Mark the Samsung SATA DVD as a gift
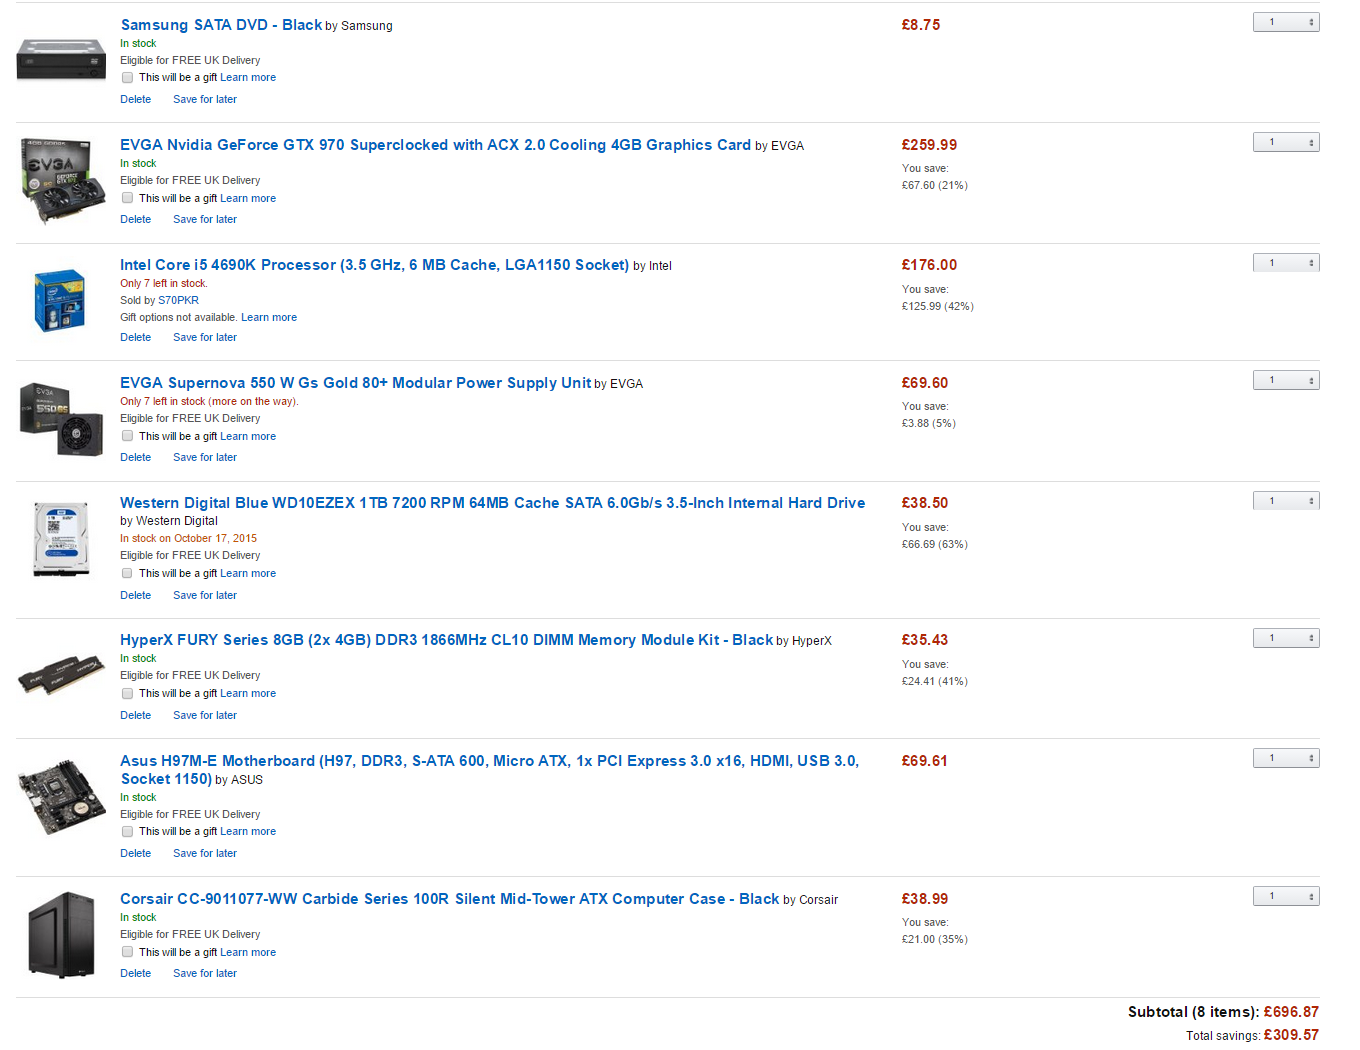Screen dimensions: 1360x1050 [x=127, y=78]
